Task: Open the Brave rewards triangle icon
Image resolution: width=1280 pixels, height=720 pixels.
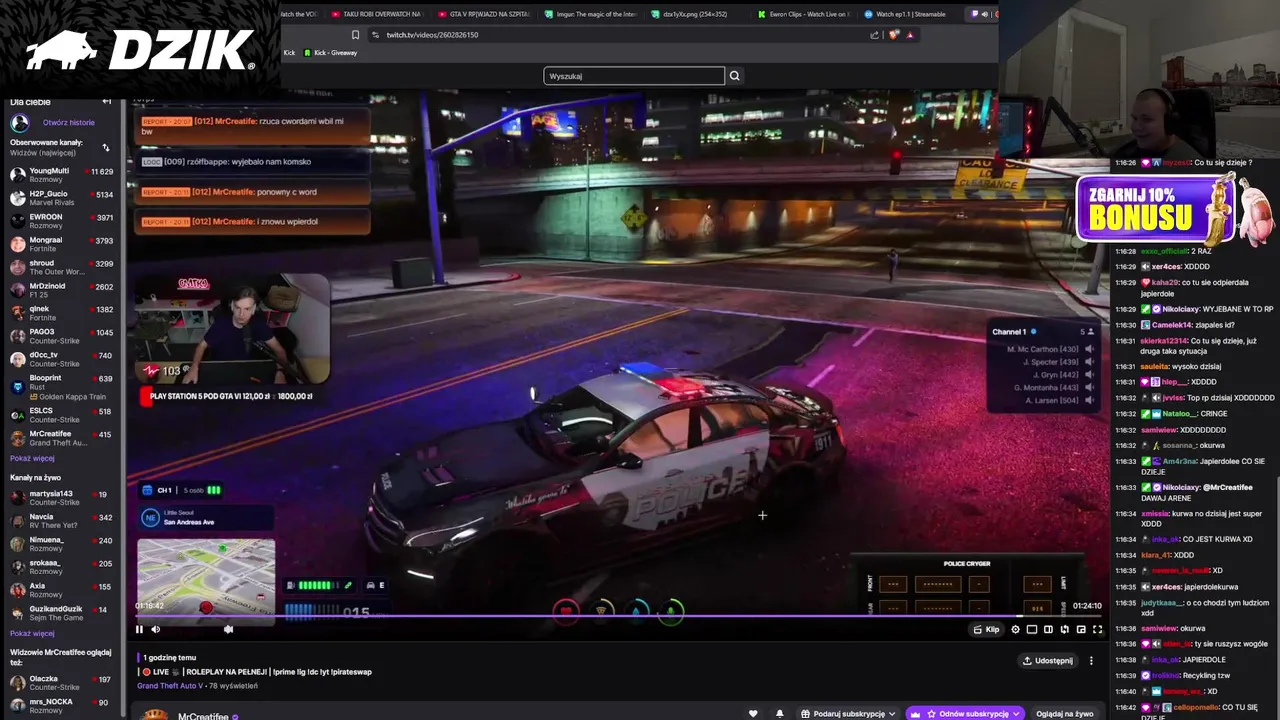Action: (910, 35)
